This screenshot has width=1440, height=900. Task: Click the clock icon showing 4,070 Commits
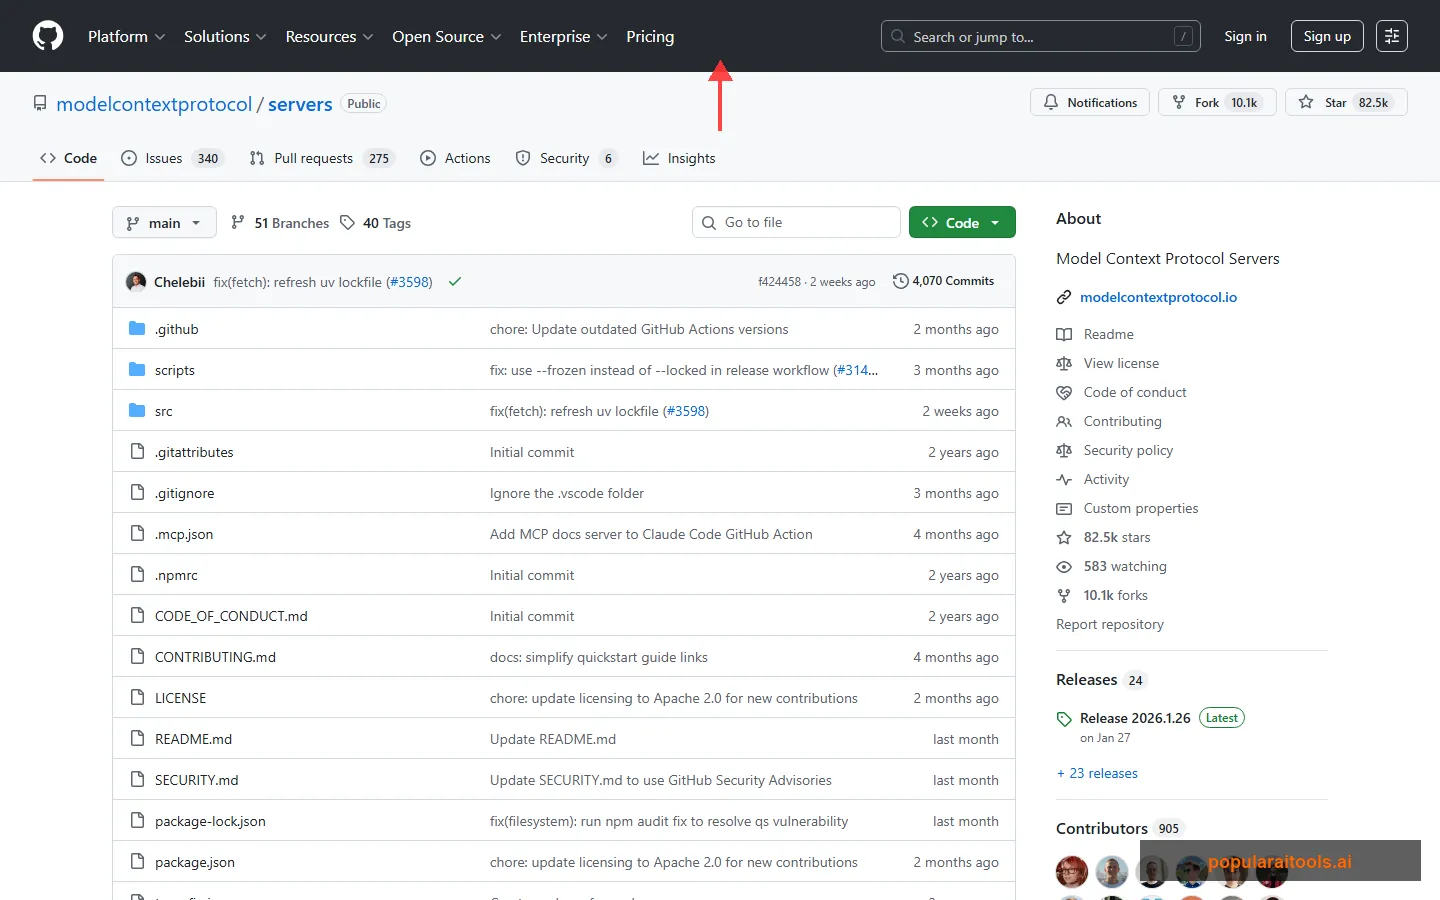pyautogui.click(x=898, y=281)
